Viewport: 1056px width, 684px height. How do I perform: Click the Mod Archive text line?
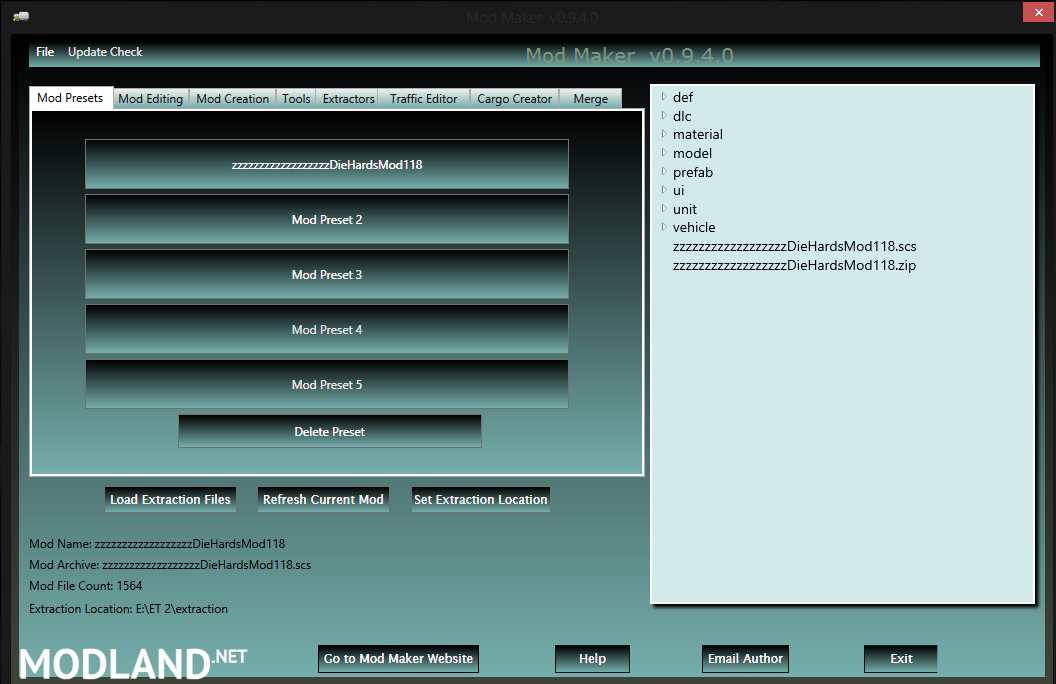[x=170, y=565]
